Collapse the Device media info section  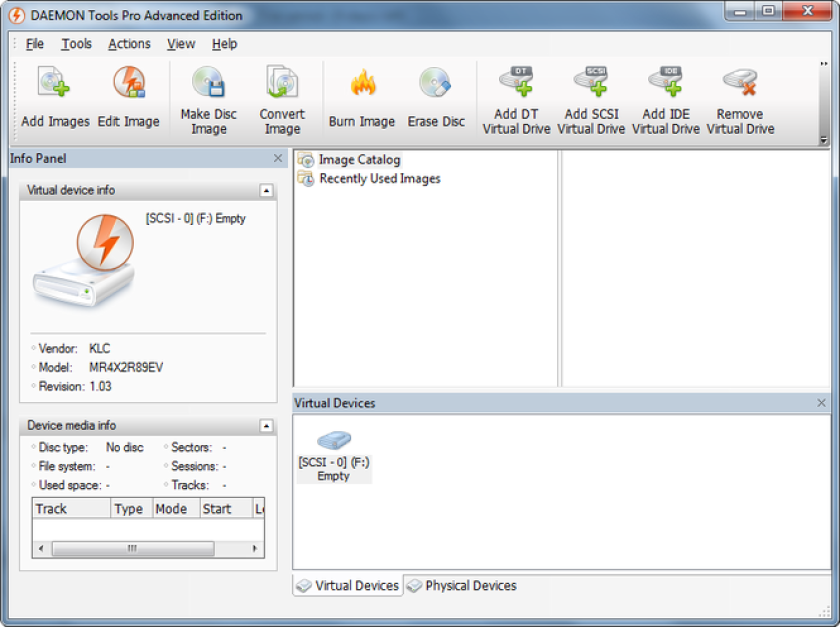(x=266, y=426)
